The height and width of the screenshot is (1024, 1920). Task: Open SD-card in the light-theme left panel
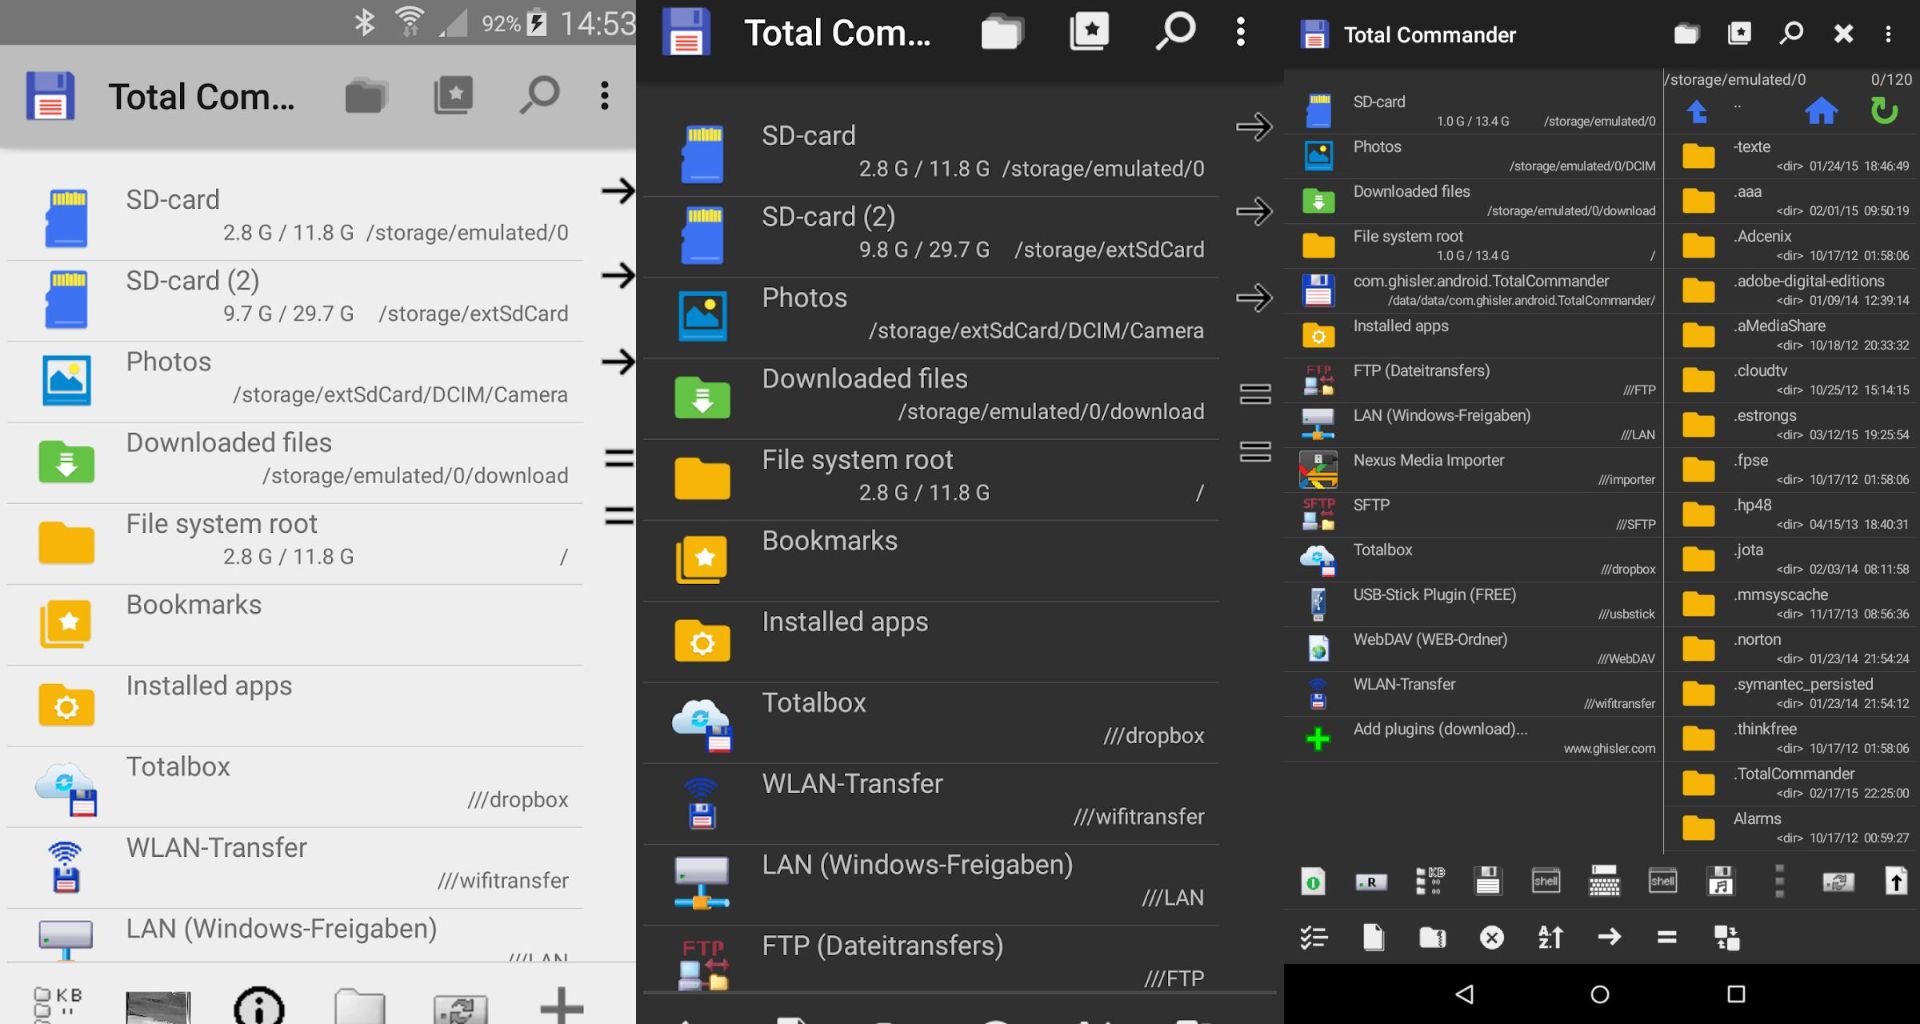296,216
